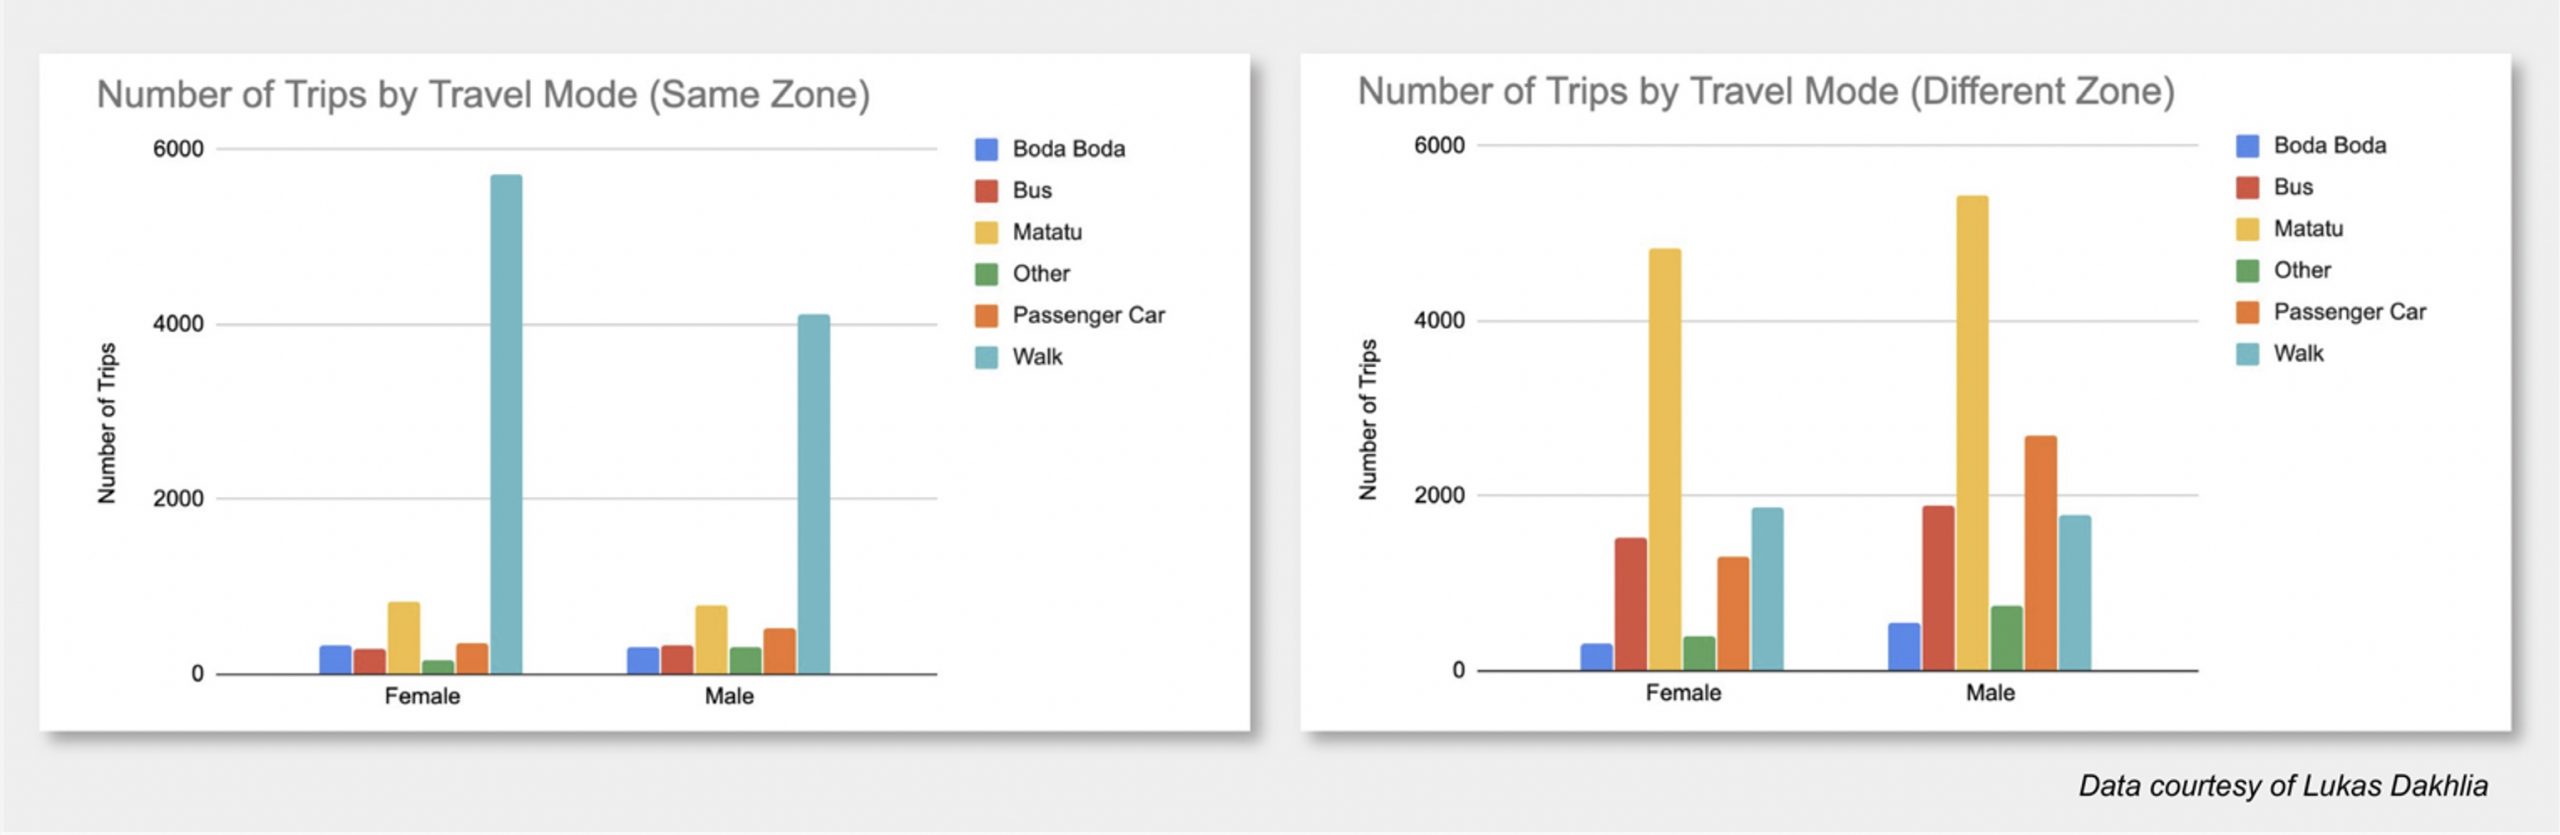This screenshot has height=835, width=2560.
Task: Click Bus red swatch in Different Zone legend
Action: [2247, 187]
